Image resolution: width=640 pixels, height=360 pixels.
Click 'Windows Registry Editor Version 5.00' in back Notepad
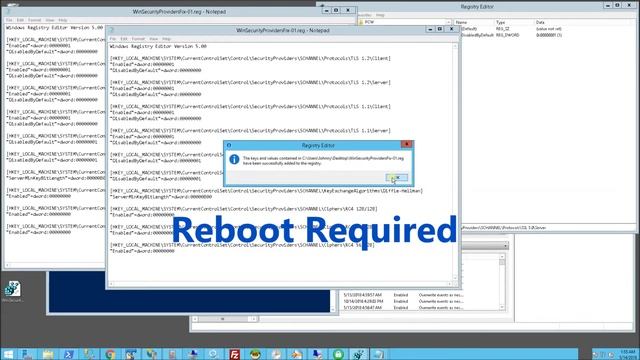(55, 28)
